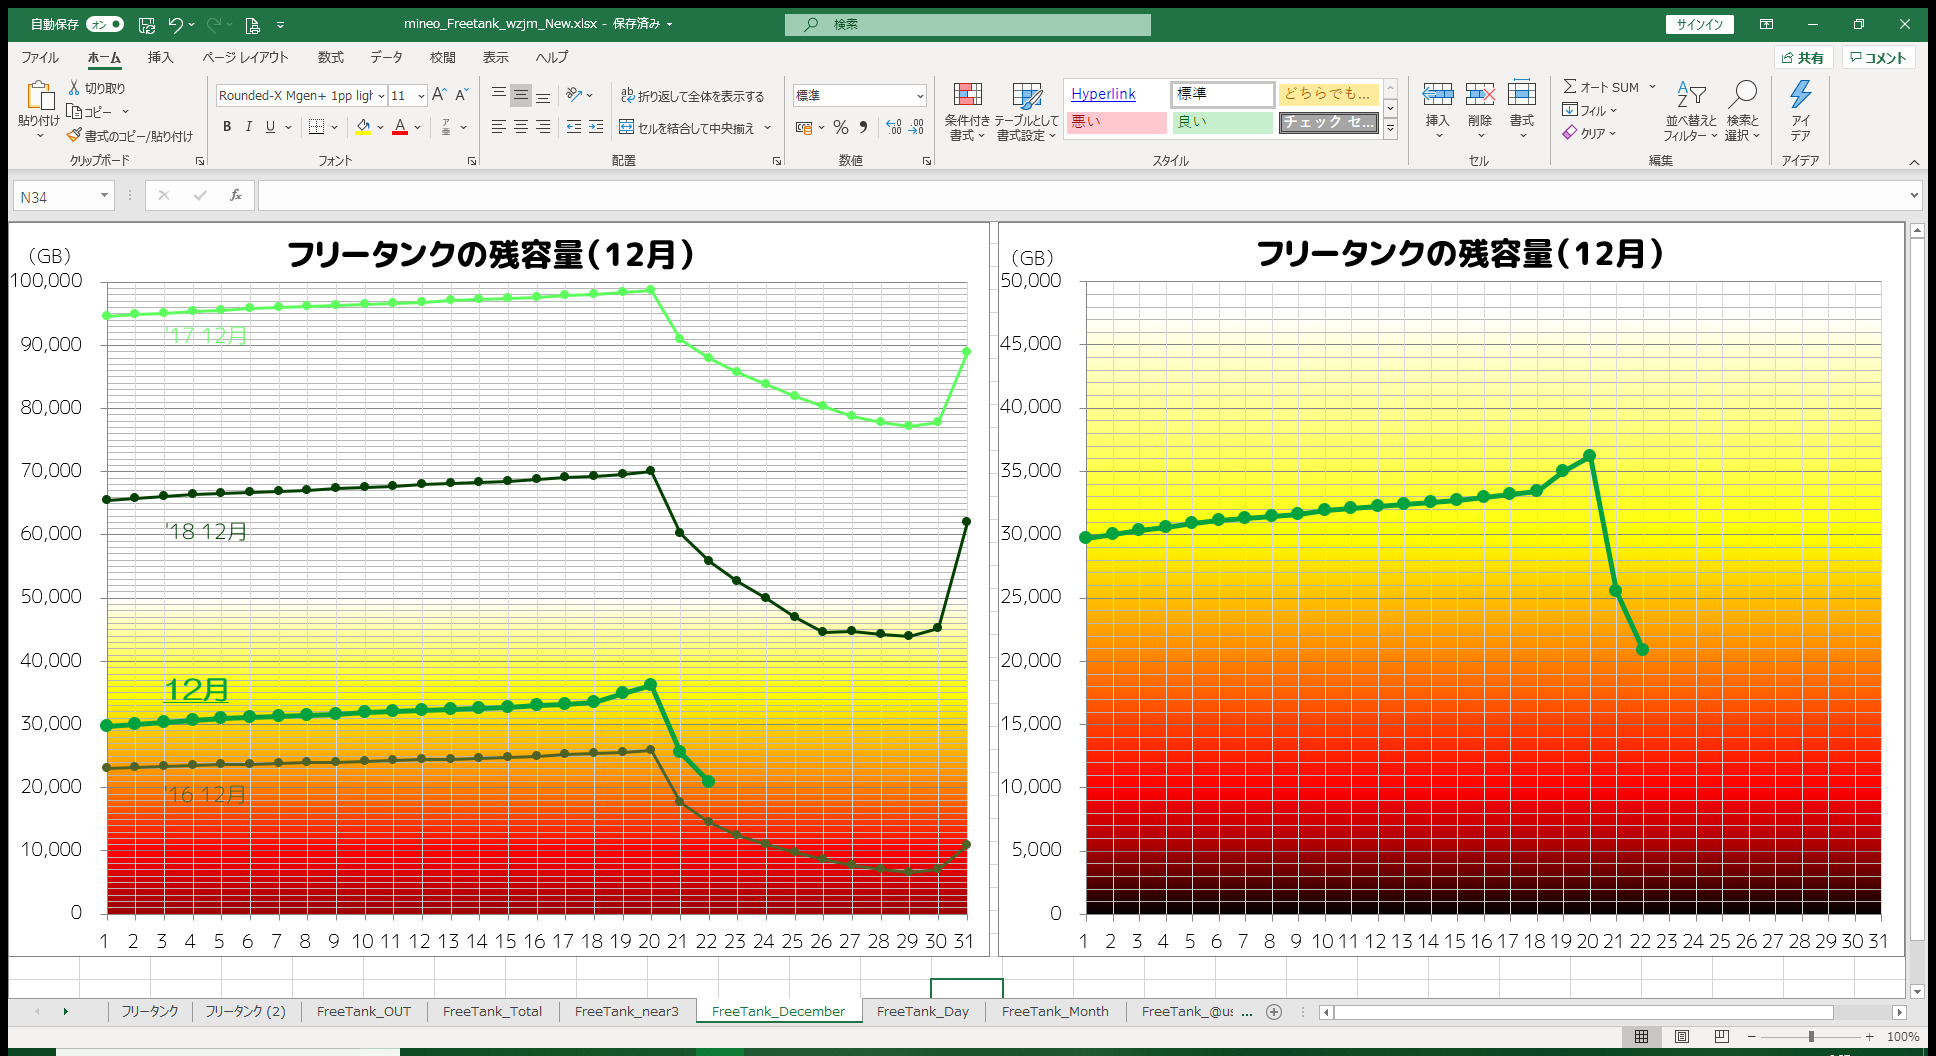Click the 共有 share button
The width and height of the screenshot is (1936, 1056).
(1803, 58)
